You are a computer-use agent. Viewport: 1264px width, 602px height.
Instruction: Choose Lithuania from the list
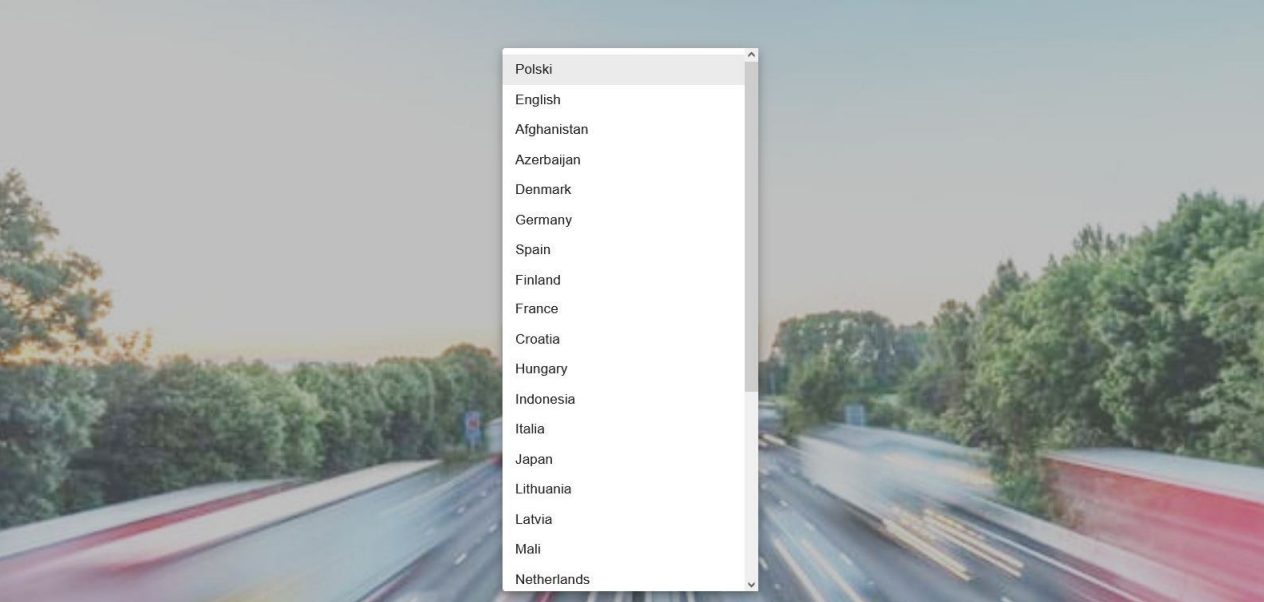[623, 489]
